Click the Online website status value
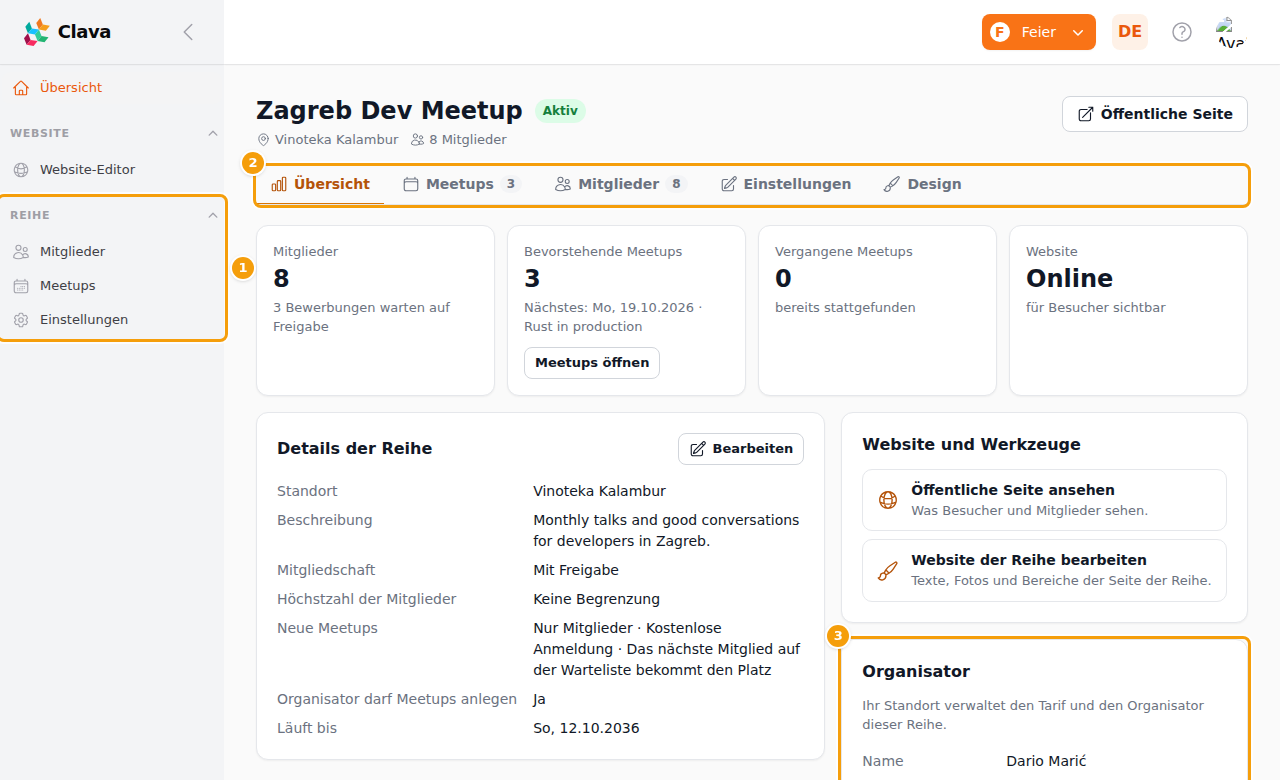1280x780 pixels. tap(1069, 278)
